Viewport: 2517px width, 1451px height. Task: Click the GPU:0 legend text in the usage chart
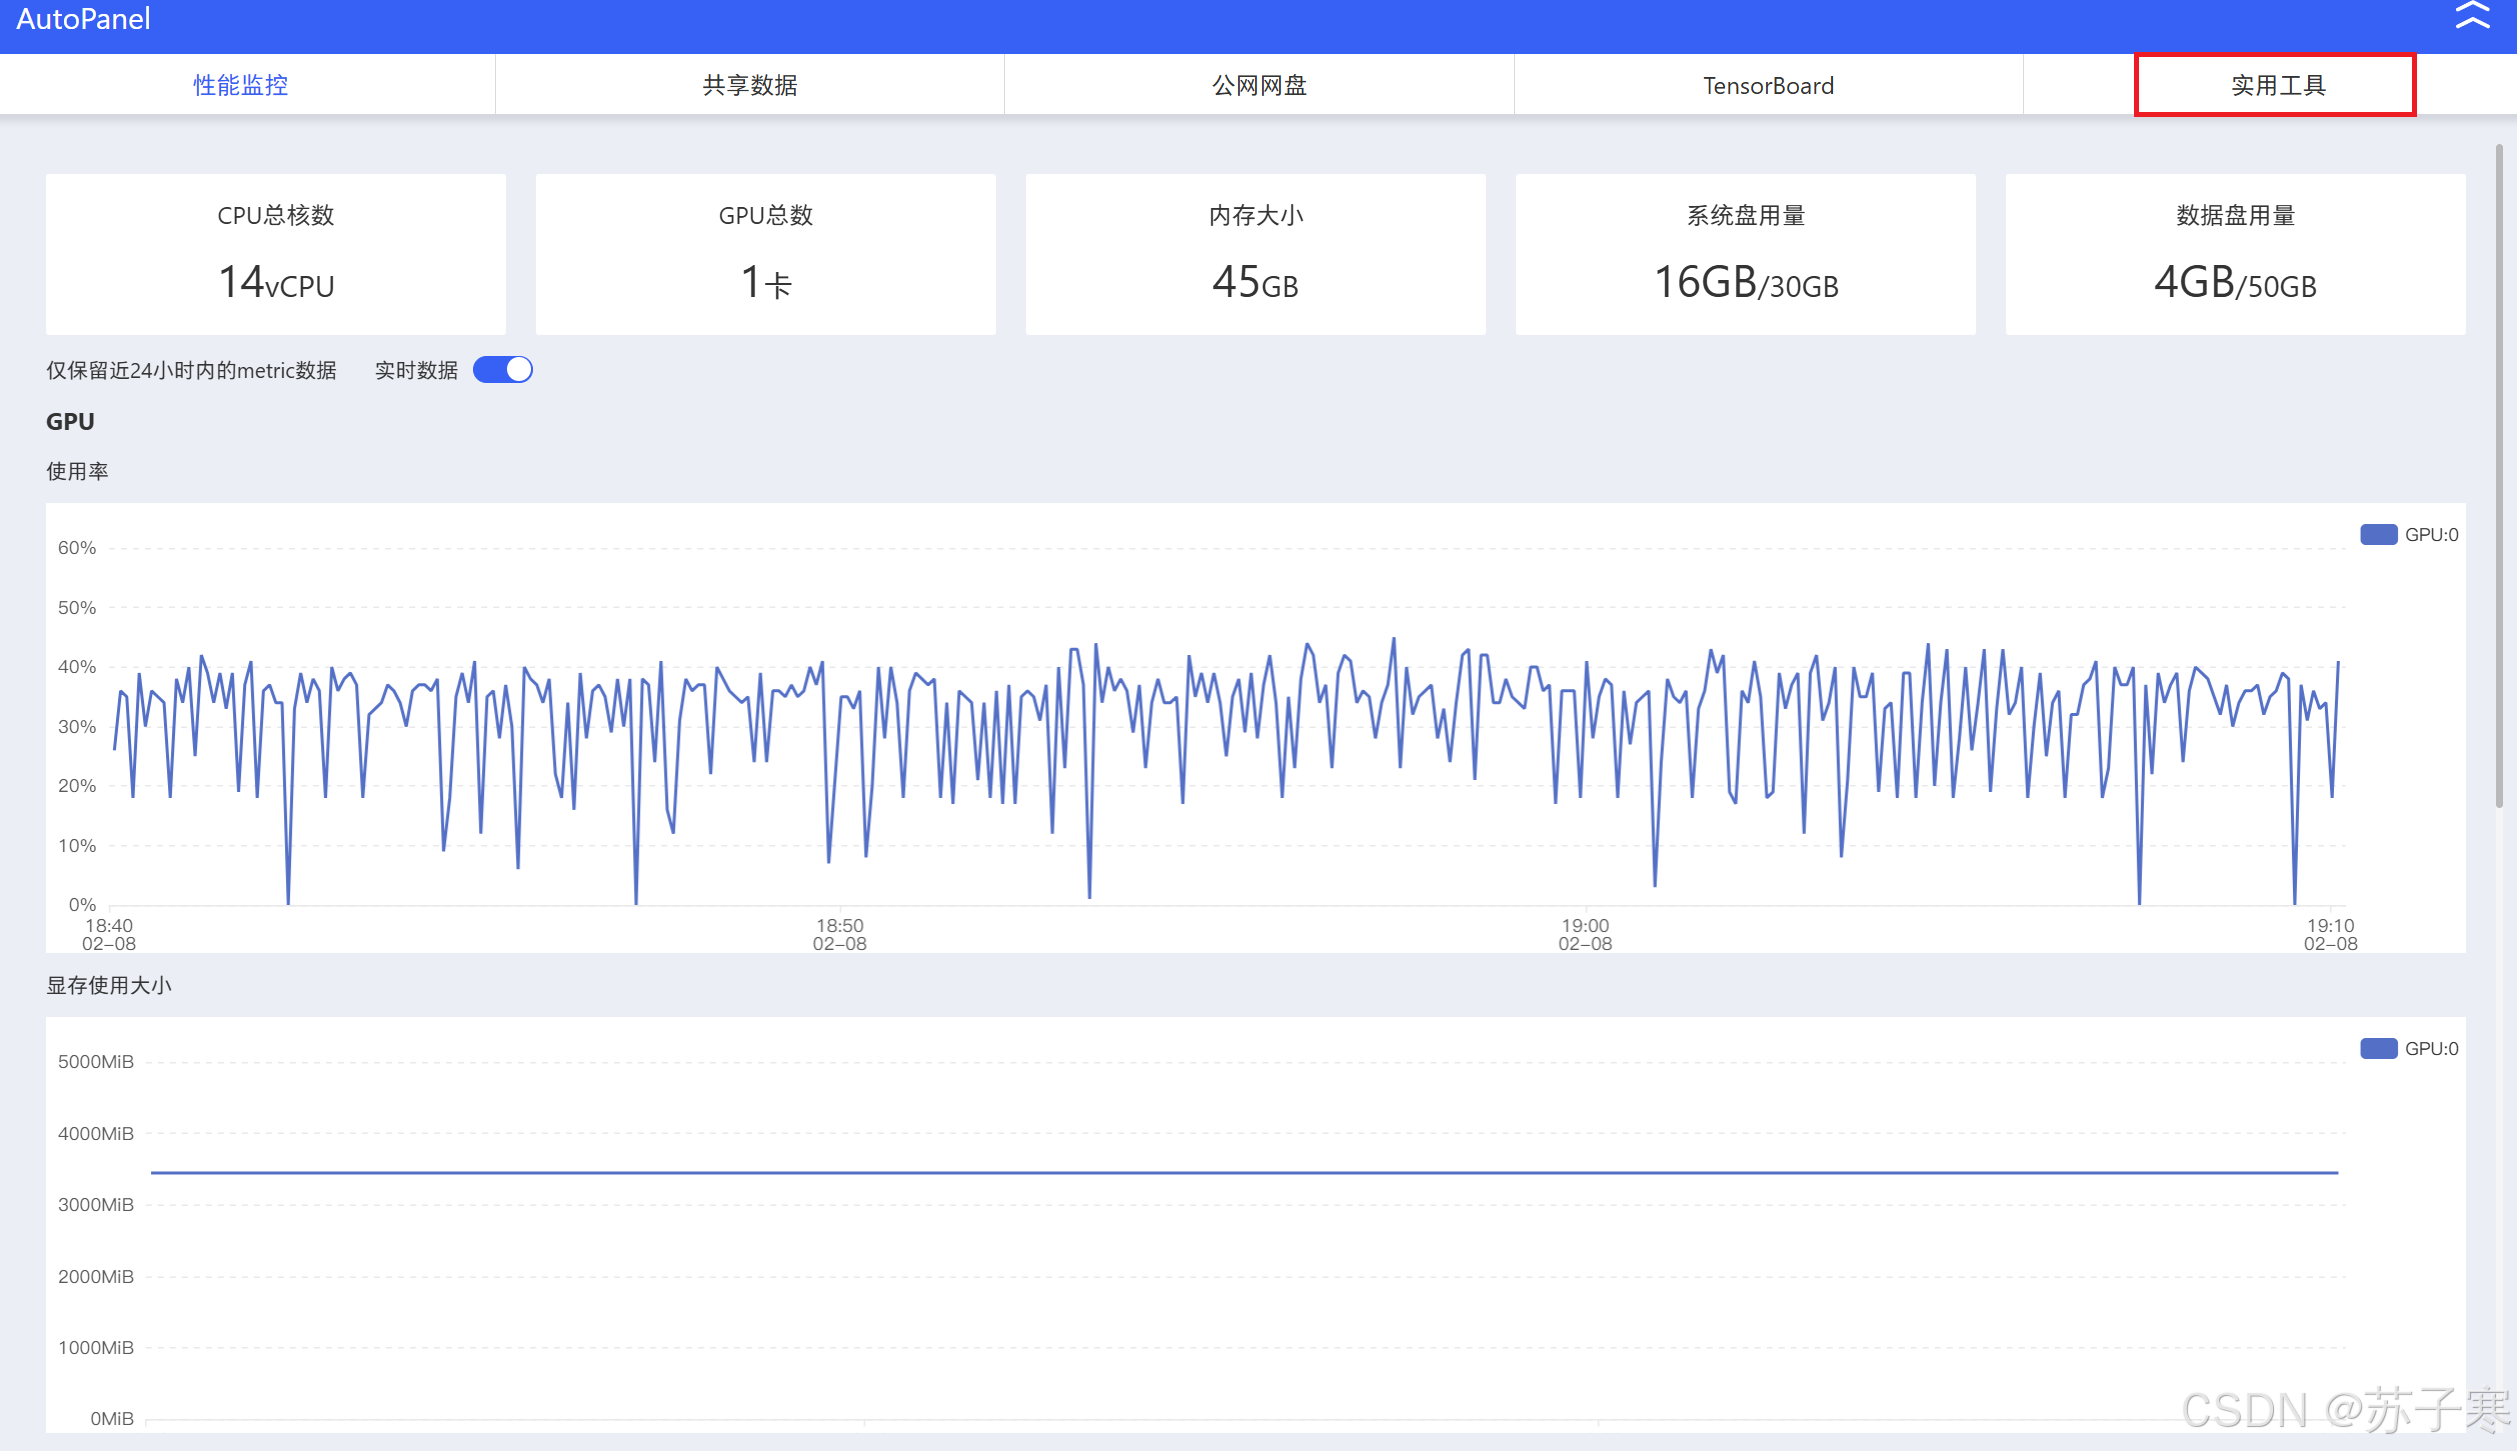(x=2431, y=535)
